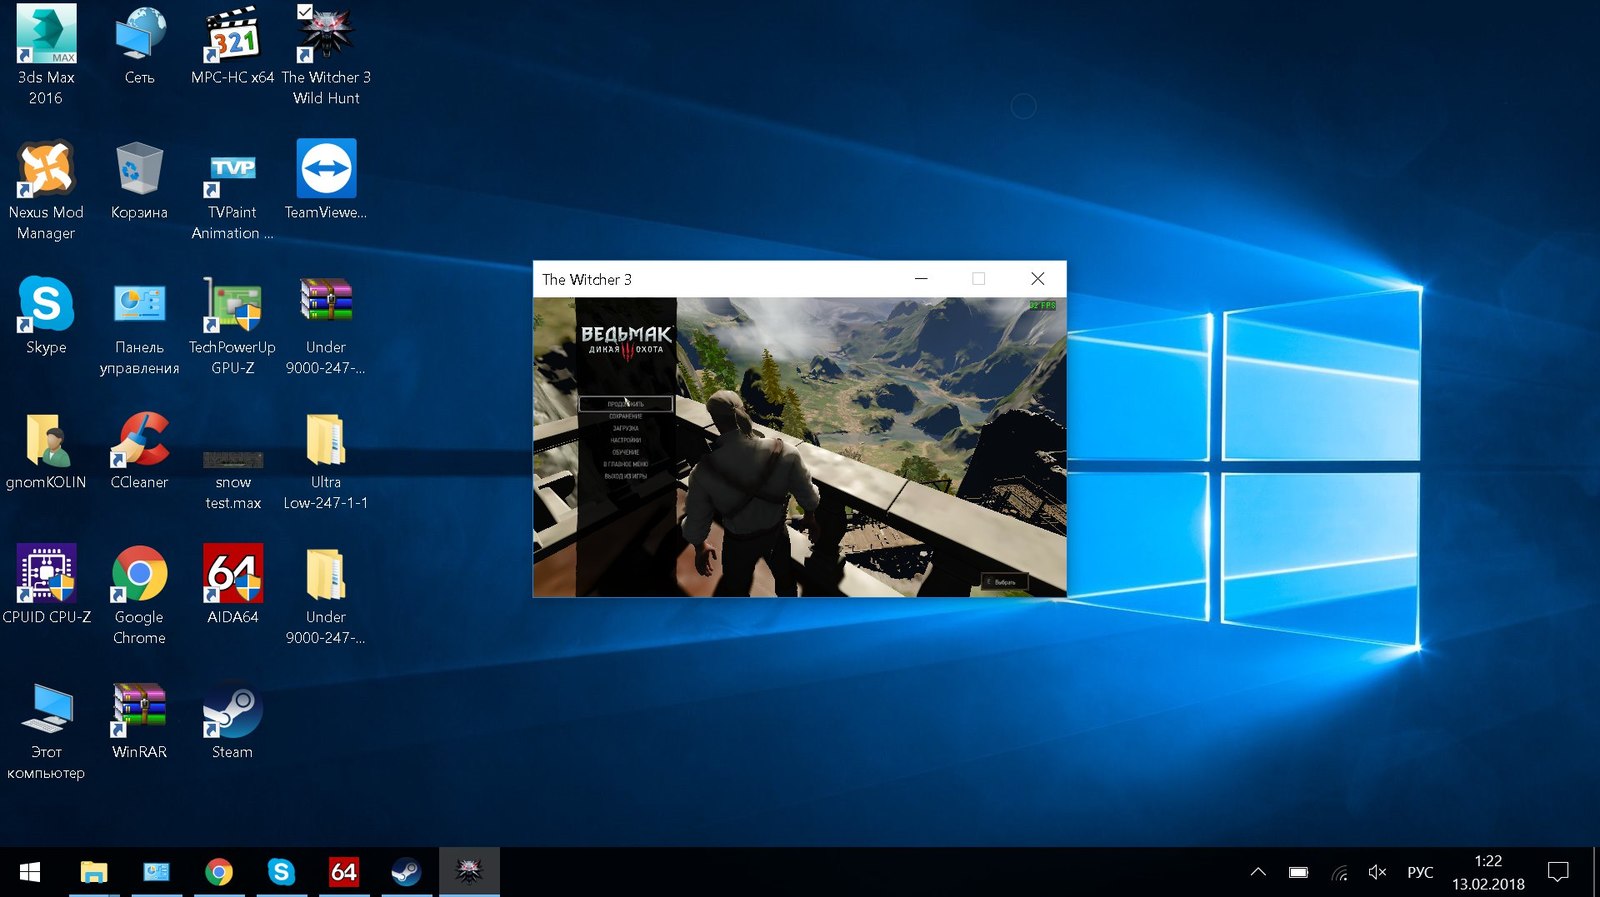Switch to Skype in the taskbar
The image size is (1600, 897).
coord(281,872)
